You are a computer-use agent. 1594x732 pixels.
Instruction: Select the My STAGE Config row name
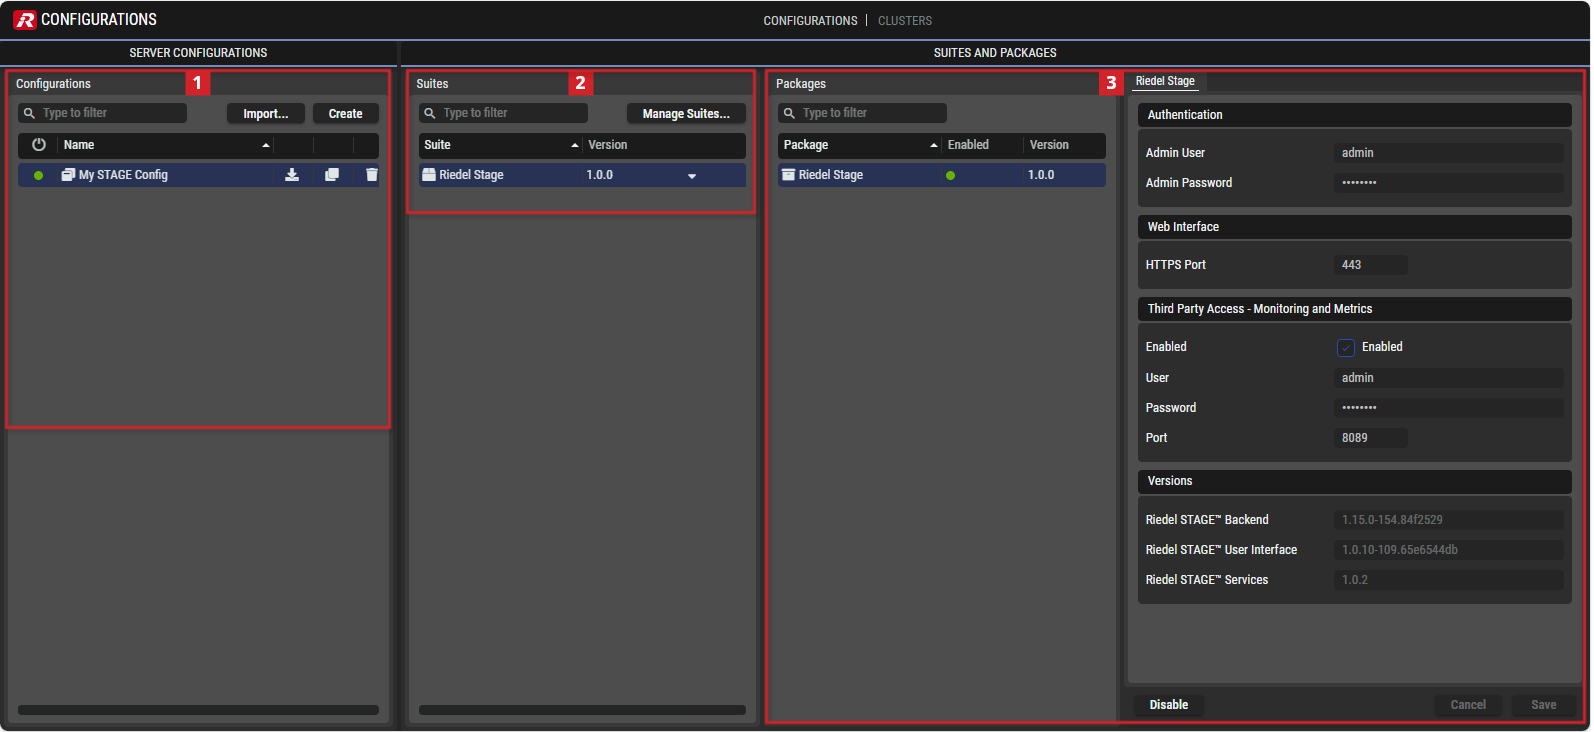123,175
